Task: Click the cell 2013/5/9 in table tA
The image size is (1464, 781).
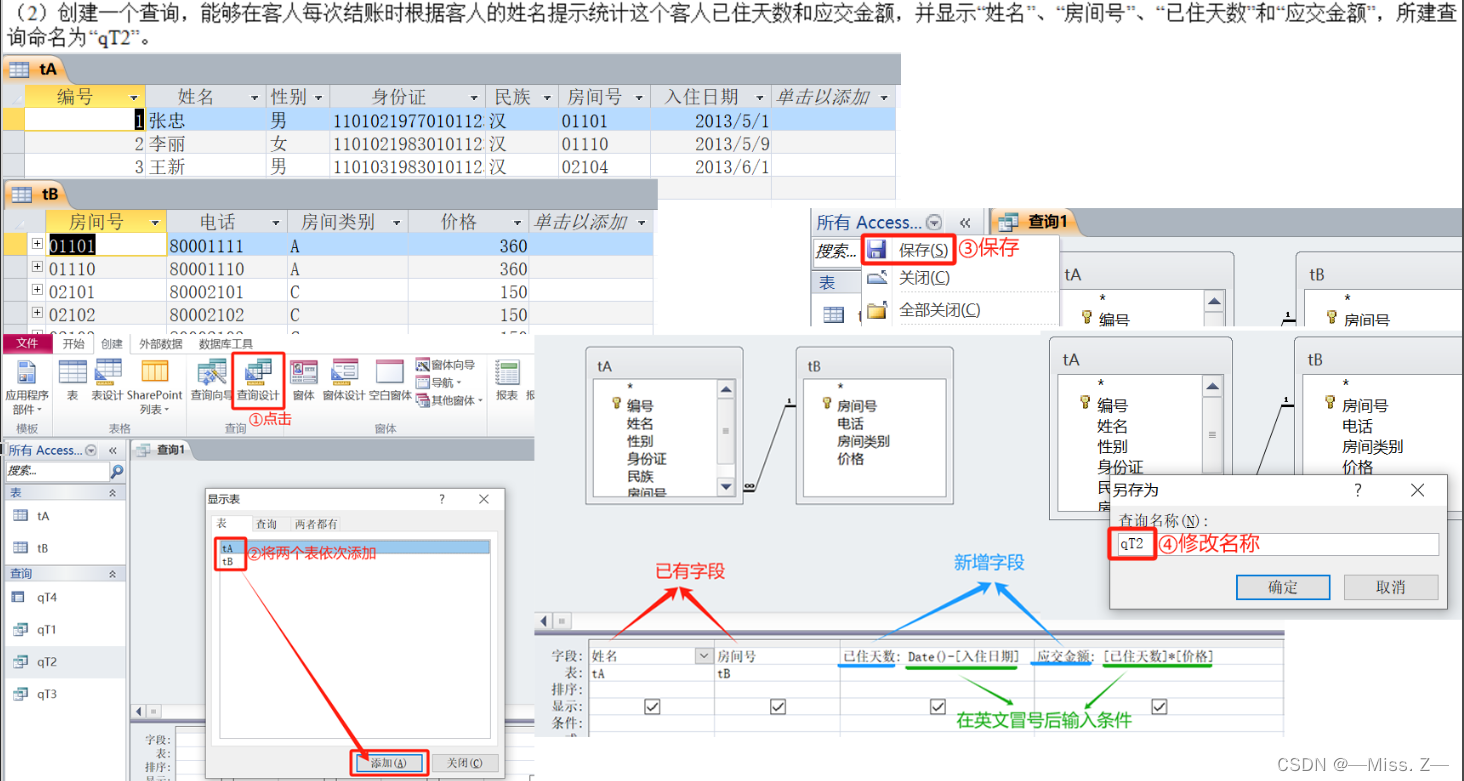Action: 711,144
